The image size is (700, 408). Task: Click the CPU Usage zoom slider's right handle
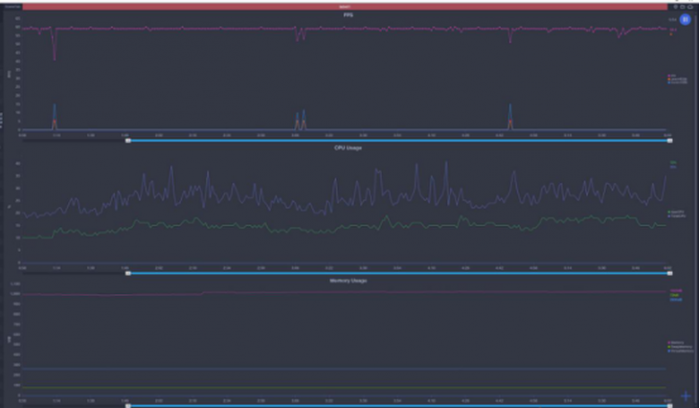pos(669,272)
